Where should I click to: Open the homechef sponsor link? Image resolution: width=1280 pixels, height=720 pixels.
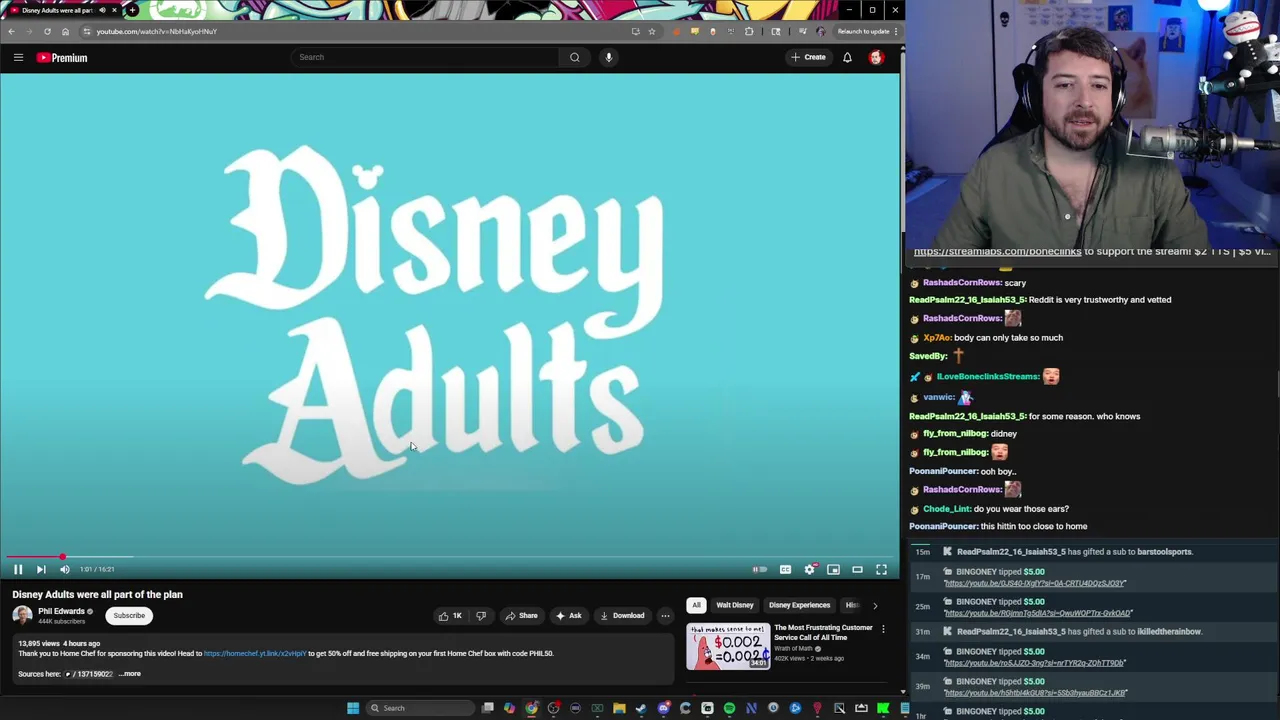[x=255, y=653]
